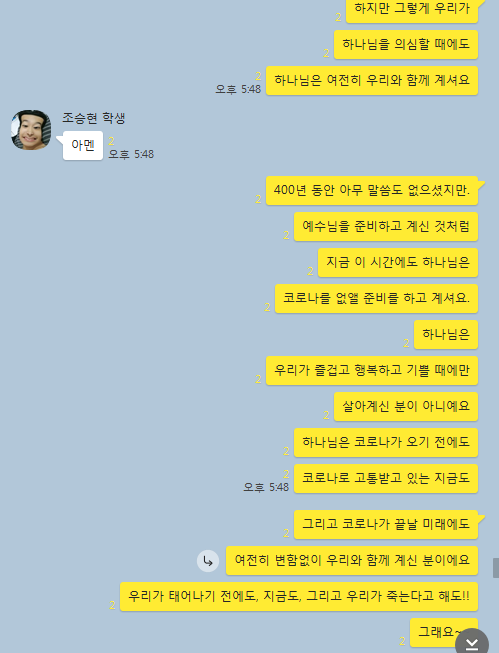
Task: Click message 400년 동안 아무 말씀도 없으셨지만
Action: click(372, 190)
